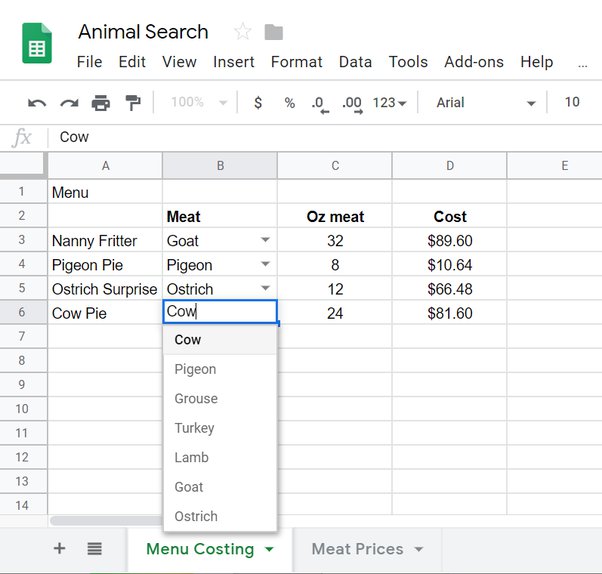Open the Format menu
The width and height of the screenshot is (602, 574).
coord(296,62)
